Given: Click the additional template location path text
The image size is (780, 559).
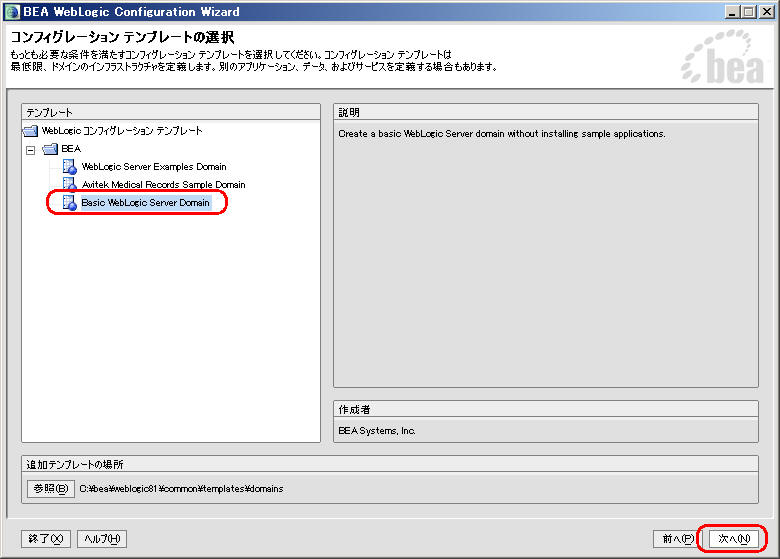Looking at the screenshot, I should 182,488.
